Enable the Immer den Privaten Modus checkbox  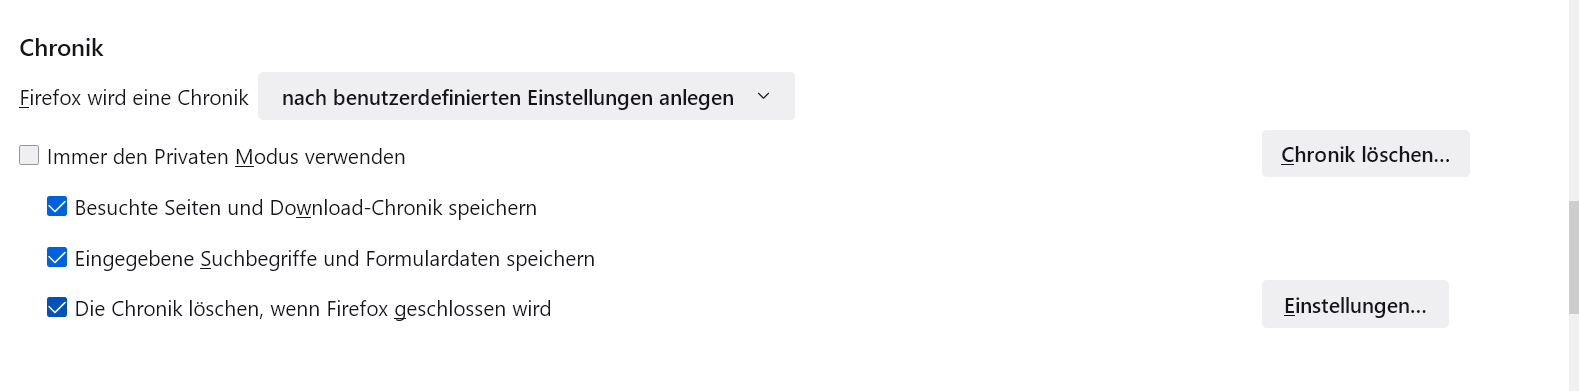[x=29, y=155]
